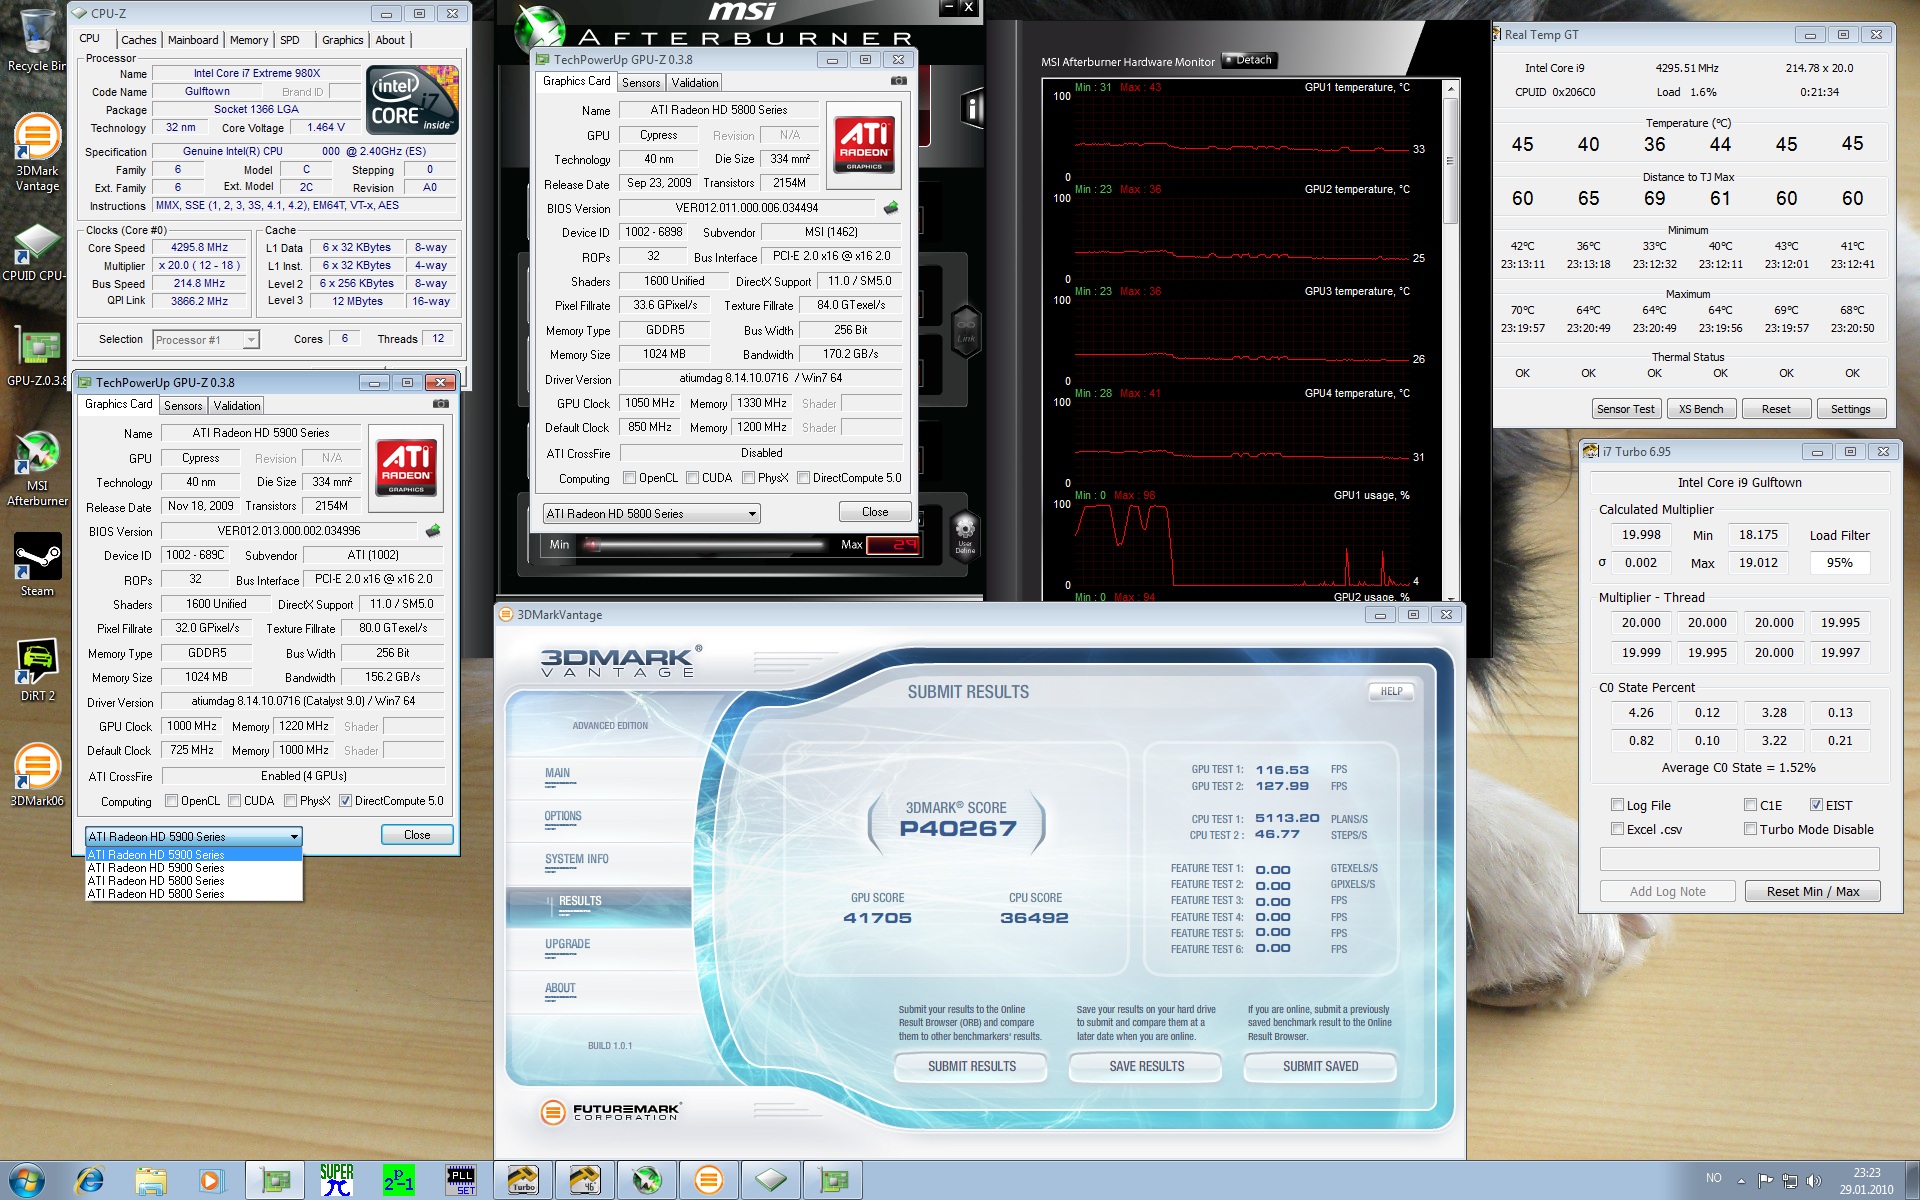Open the ATI Radeon HD 5800 Series dropdown
Screen dimensions: 1920x1200
pyautogui.click(x=652, y=514)
